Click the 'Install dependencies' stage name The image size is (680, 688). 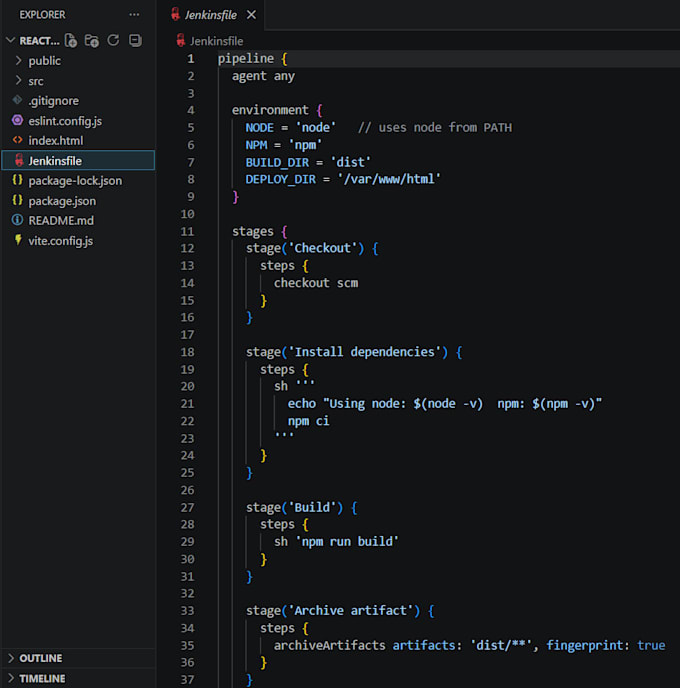365,352
